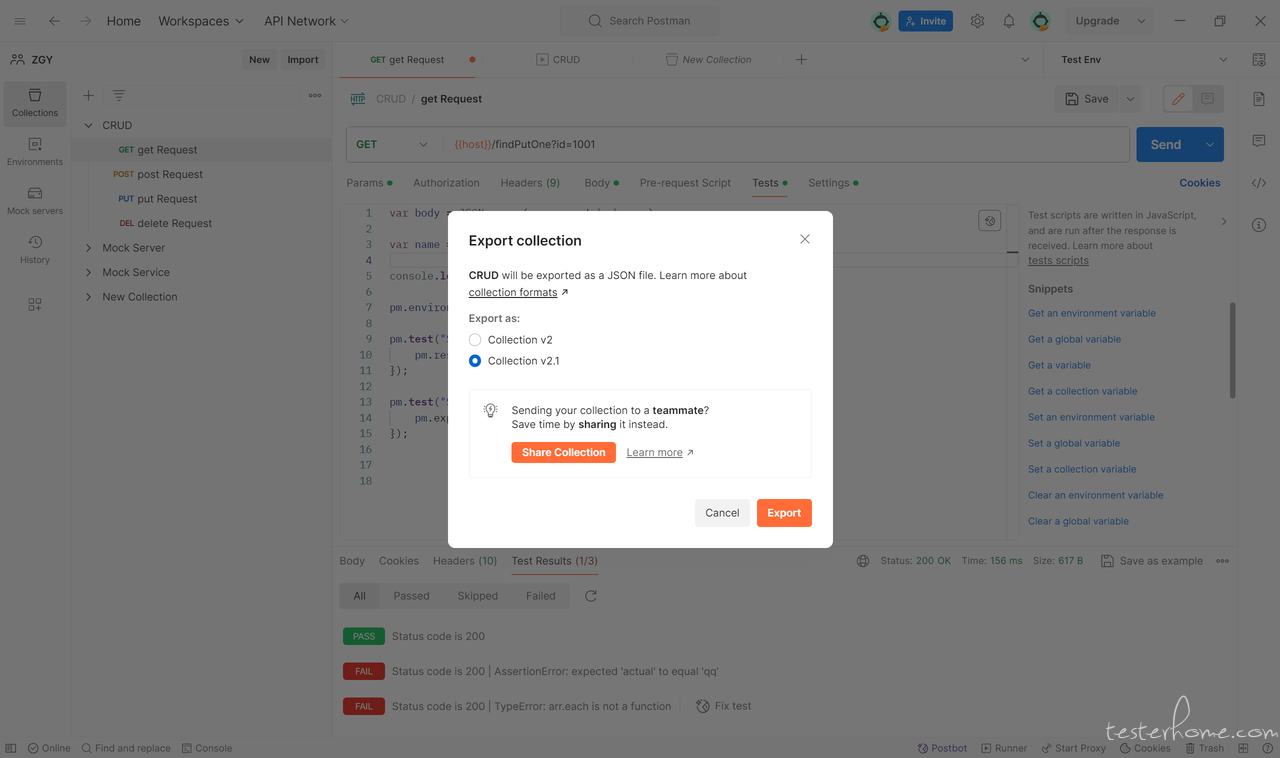This screenshot has width=1280, height=758.
Task: Close the Export collection dialog
Action: click(x=805, y=239)
